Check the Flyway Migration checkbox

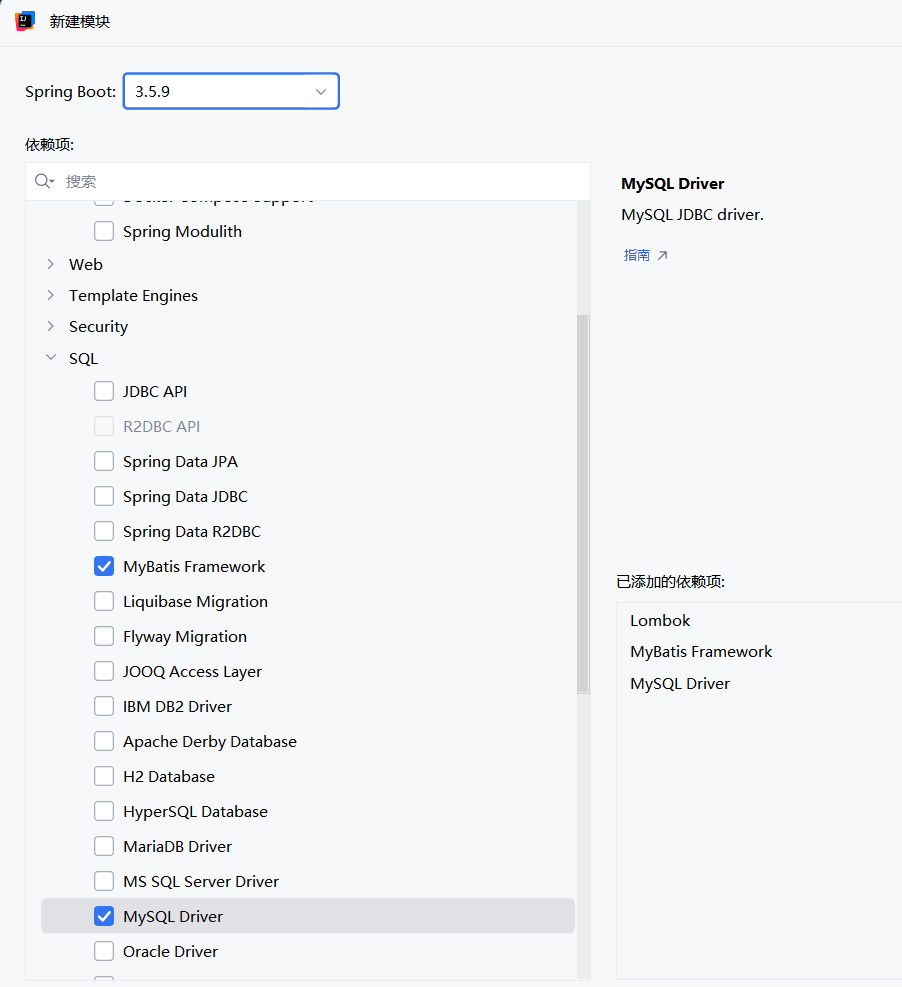pyautogui.click(x=104, y=636)
